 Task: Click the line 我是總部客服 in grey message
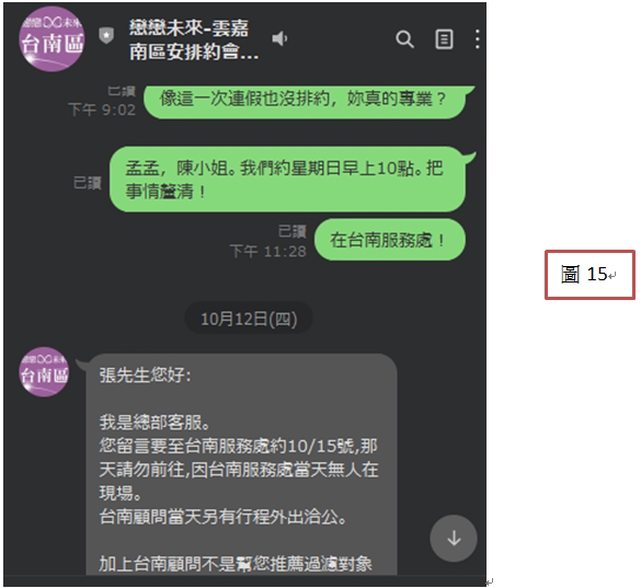tap(155, 422)
